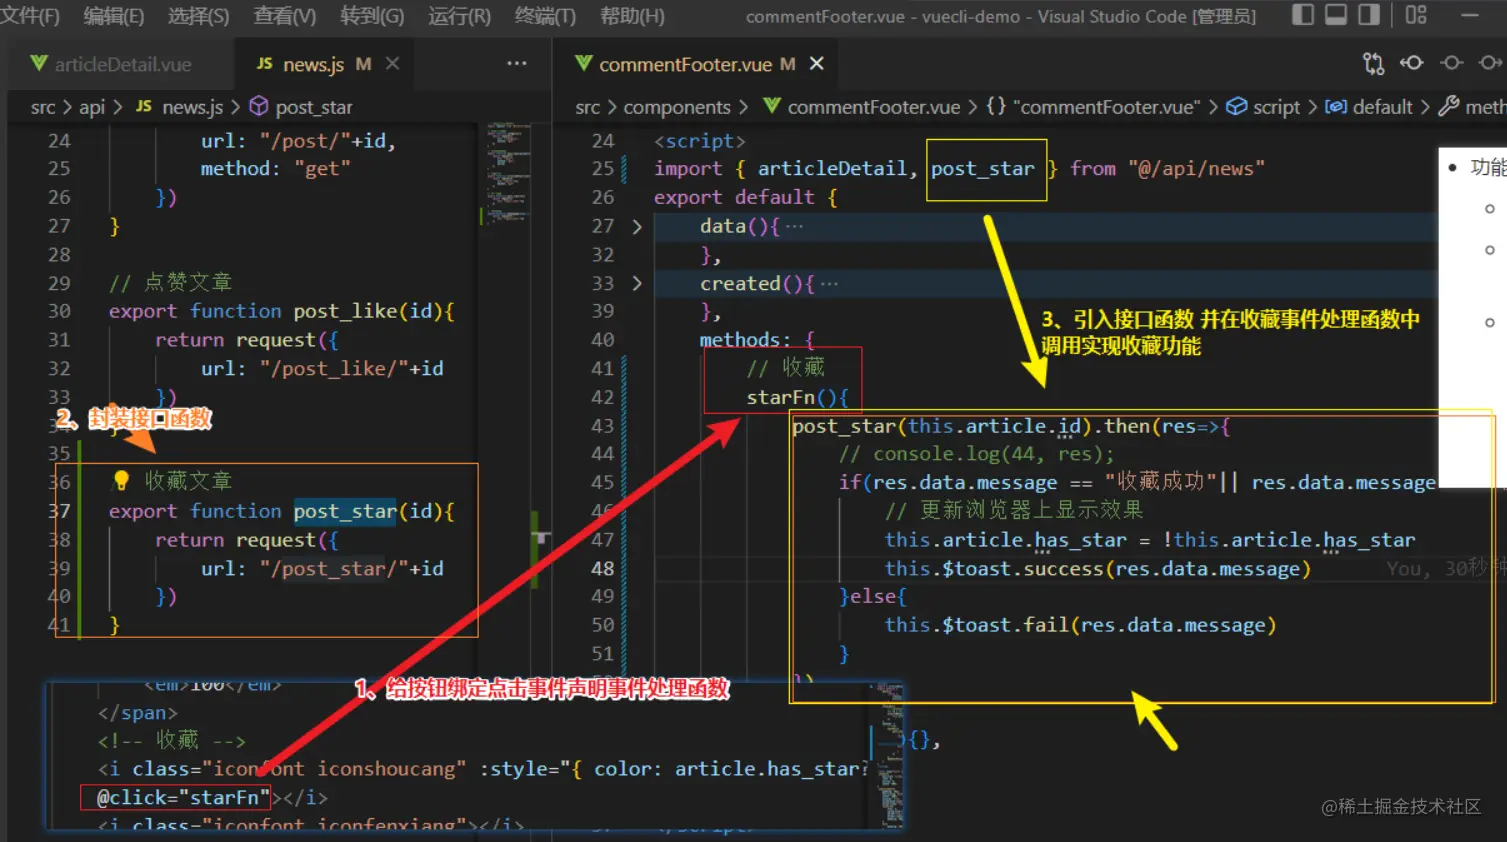Open more actions for left editor group
The image size is (1507, 842).
tap(516, 63)
